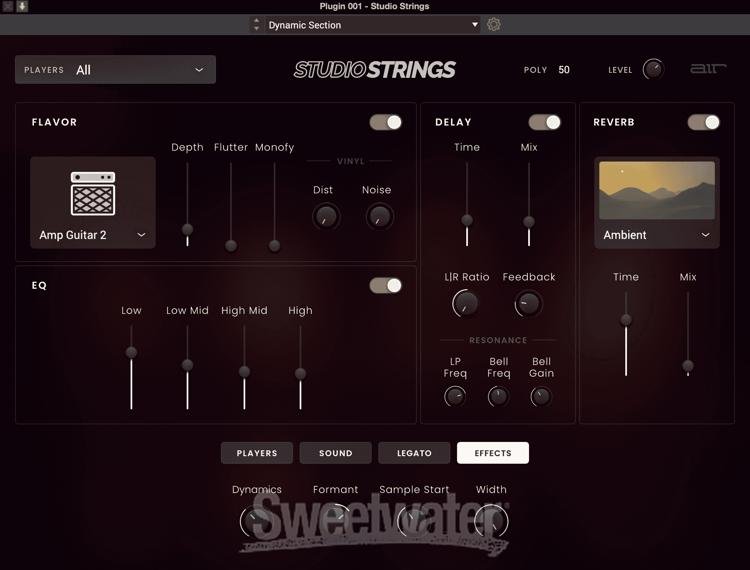Click the EQ Low slider handle
Viewport: 750px width, 570px height.
[131, 352]
